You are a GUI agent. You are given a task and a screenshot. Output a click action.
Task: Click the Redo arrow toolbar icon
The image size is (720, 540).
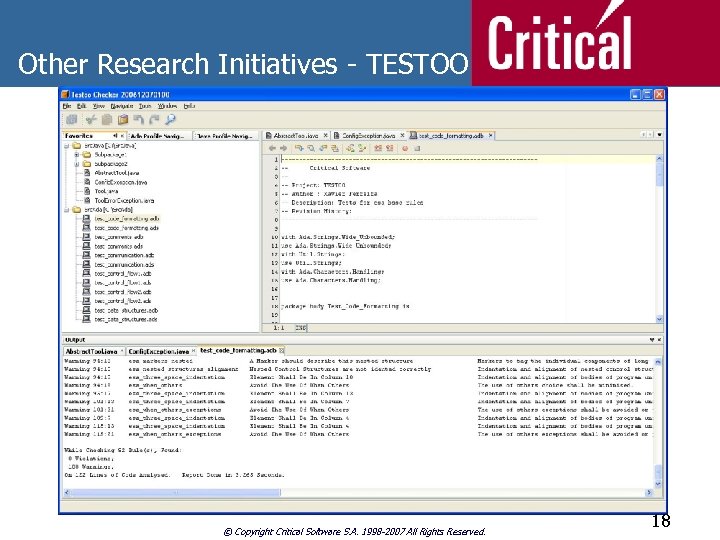(x=154, y=120)
